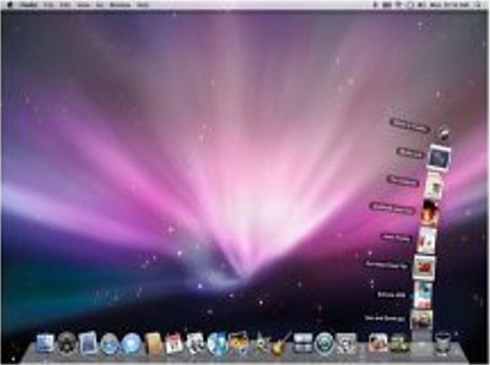Open Preview app from the Dock
The height and width of the screenshot is (365, 490).
196,343
